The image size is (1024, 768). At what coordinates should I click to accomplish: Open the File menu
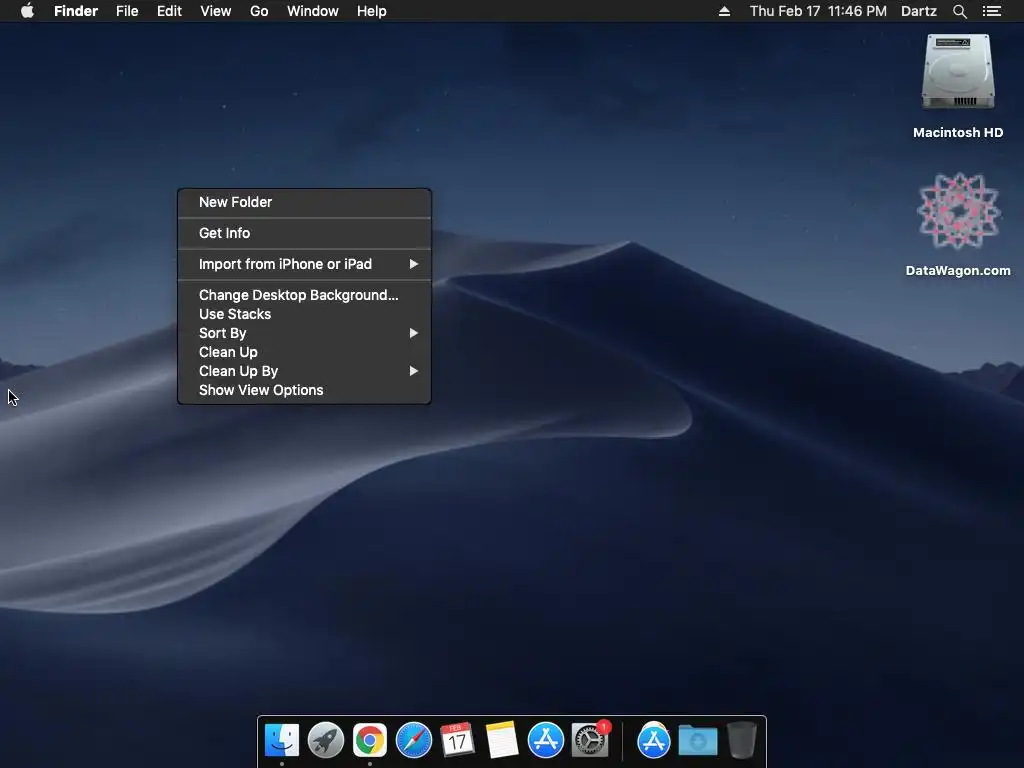[127, 11]
